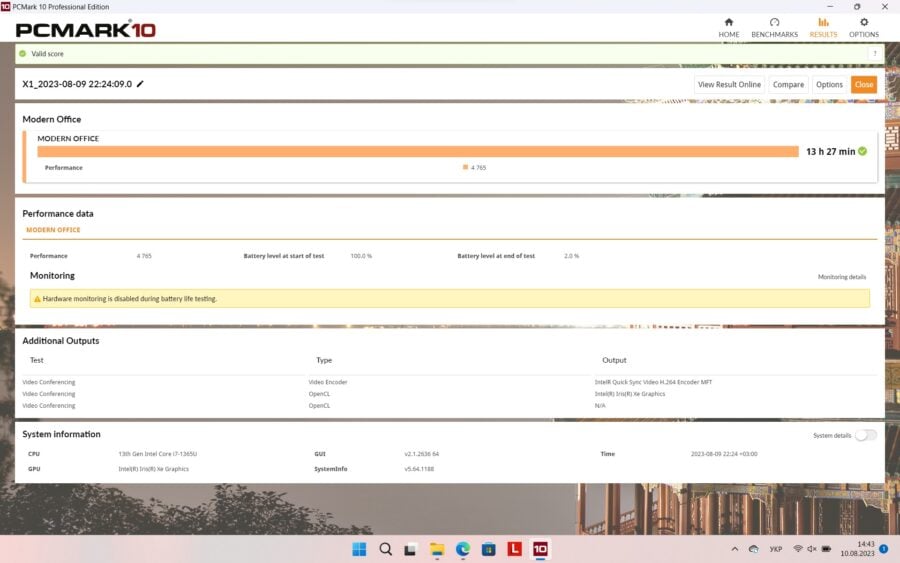Click the PCMark 10 taskbar icon
The width and height of the screenshot is (900, 563).
[540, 549]
